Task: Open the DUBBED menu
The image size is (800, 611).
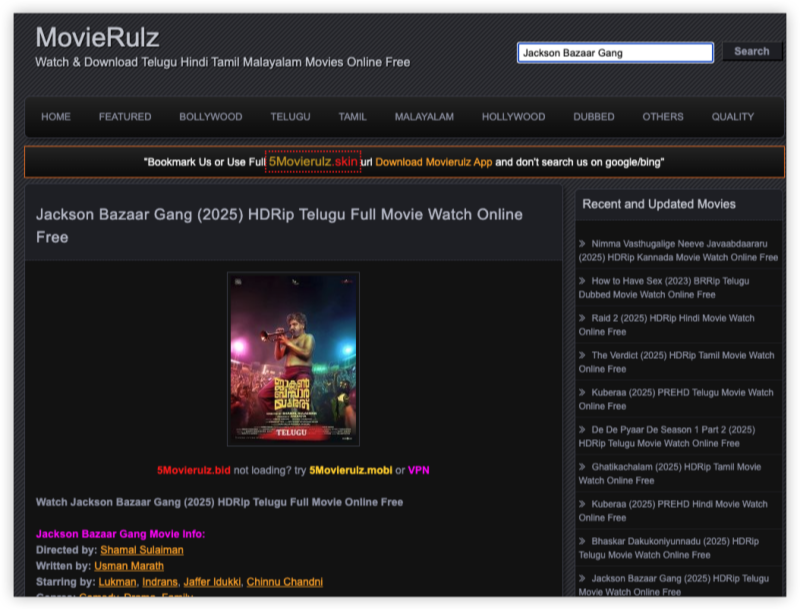Action: pos(594,117)
